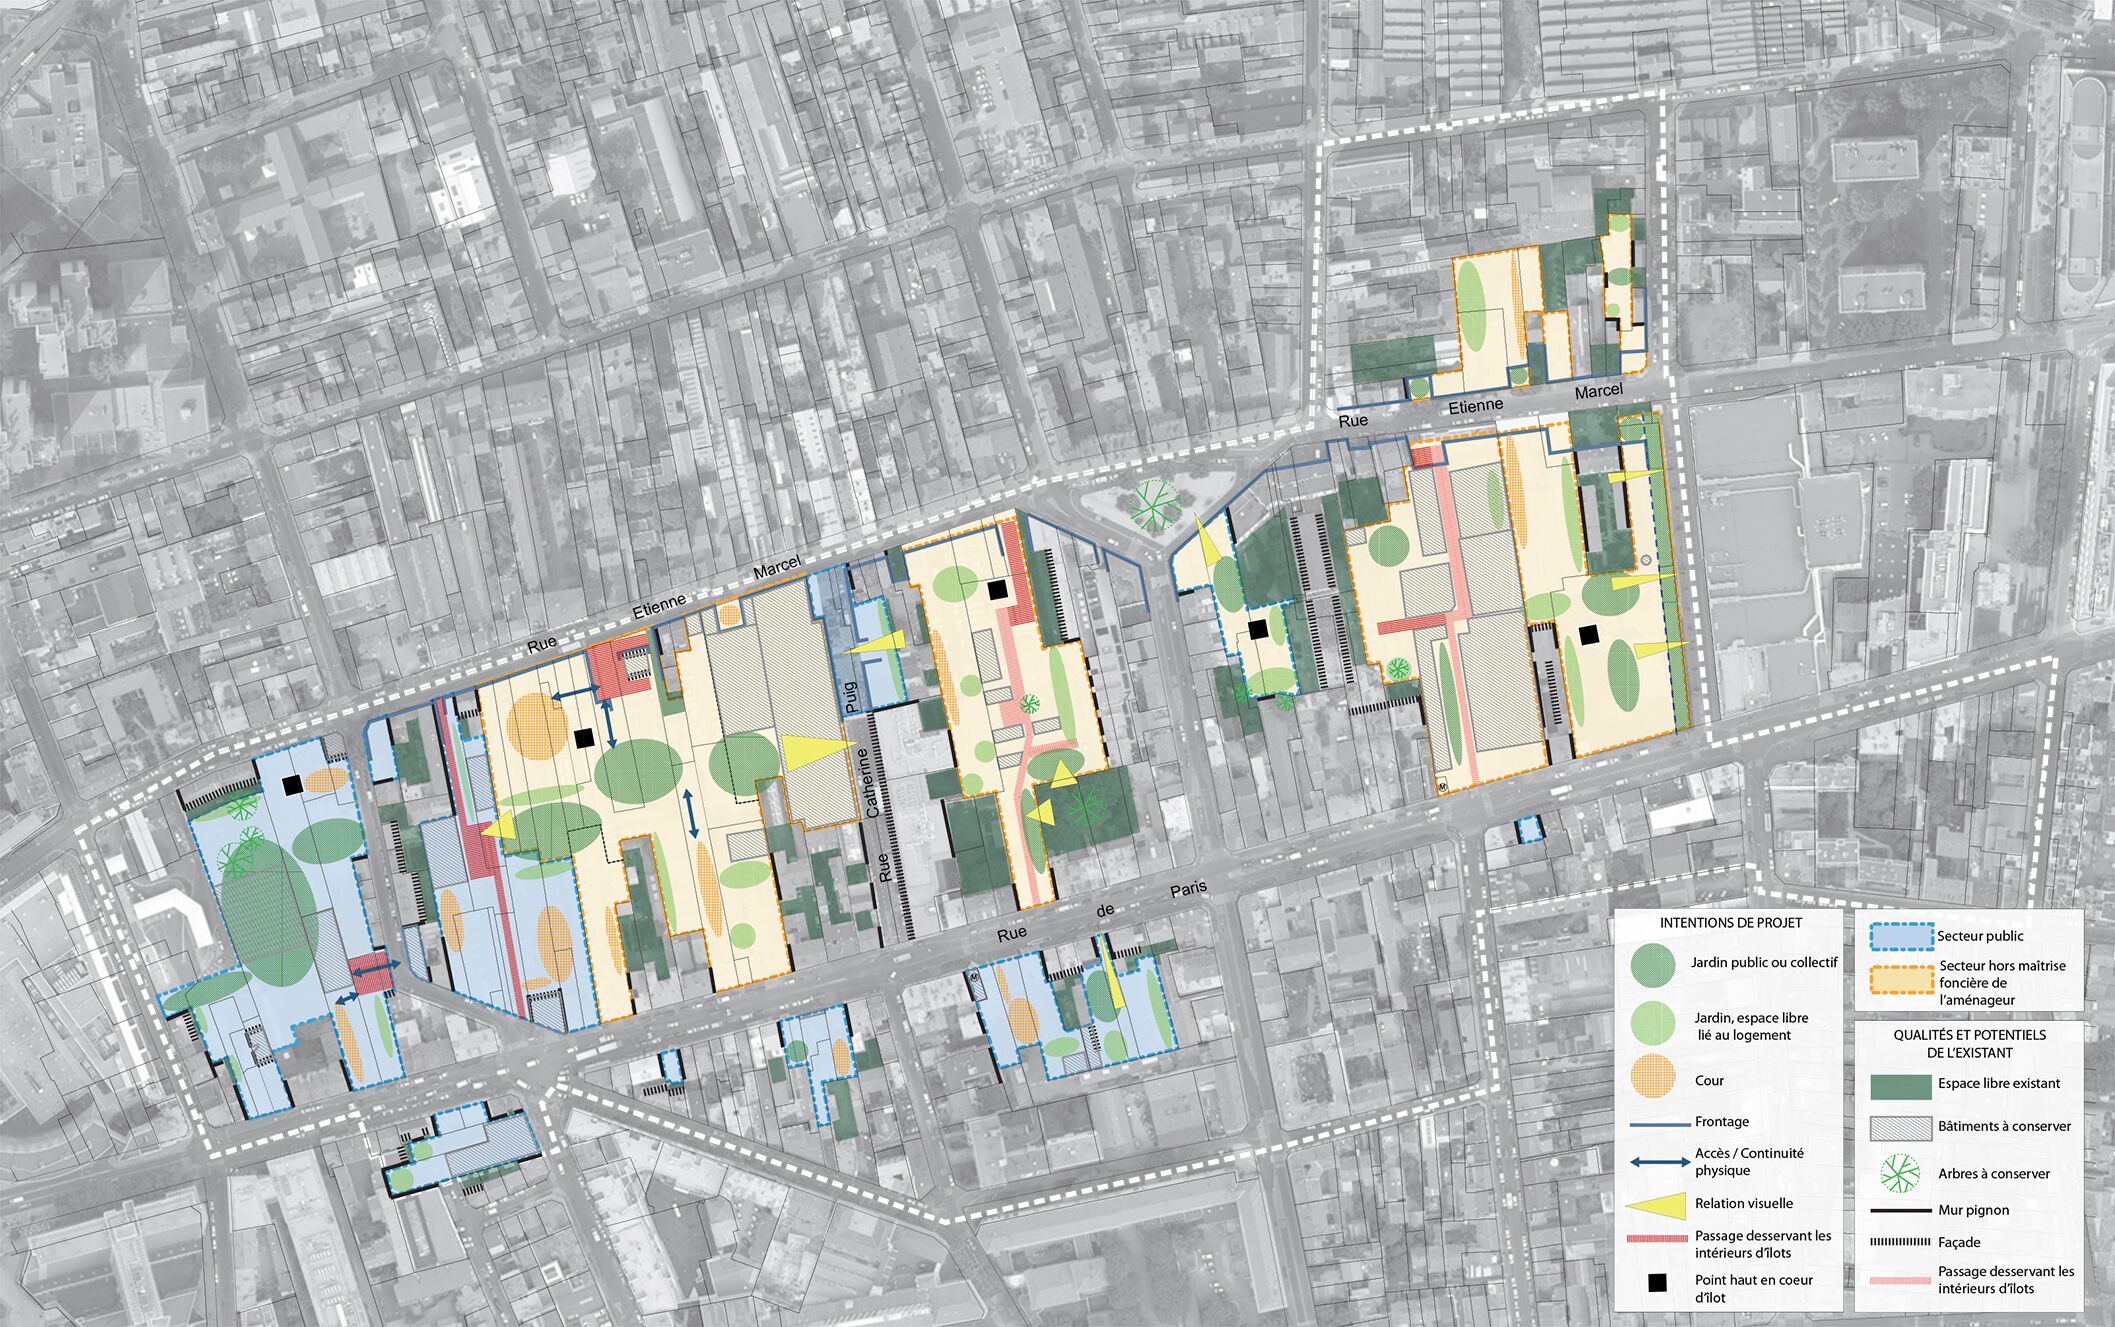Viewport: 2115px width, 1327px height.
Task: Click the 'Mur pignon' legend label
Action: tap(1973, 1210)
